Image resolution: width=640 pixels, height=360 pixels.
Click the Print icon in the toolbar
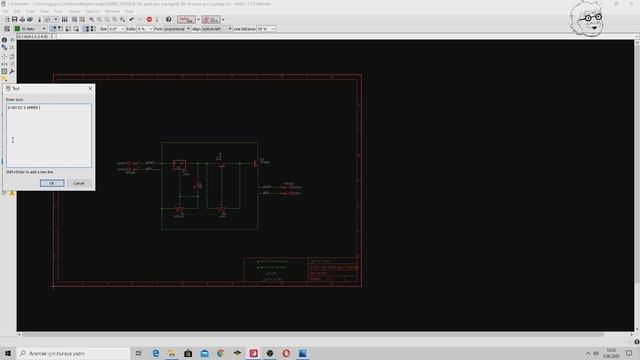click(x=22, y=19)
